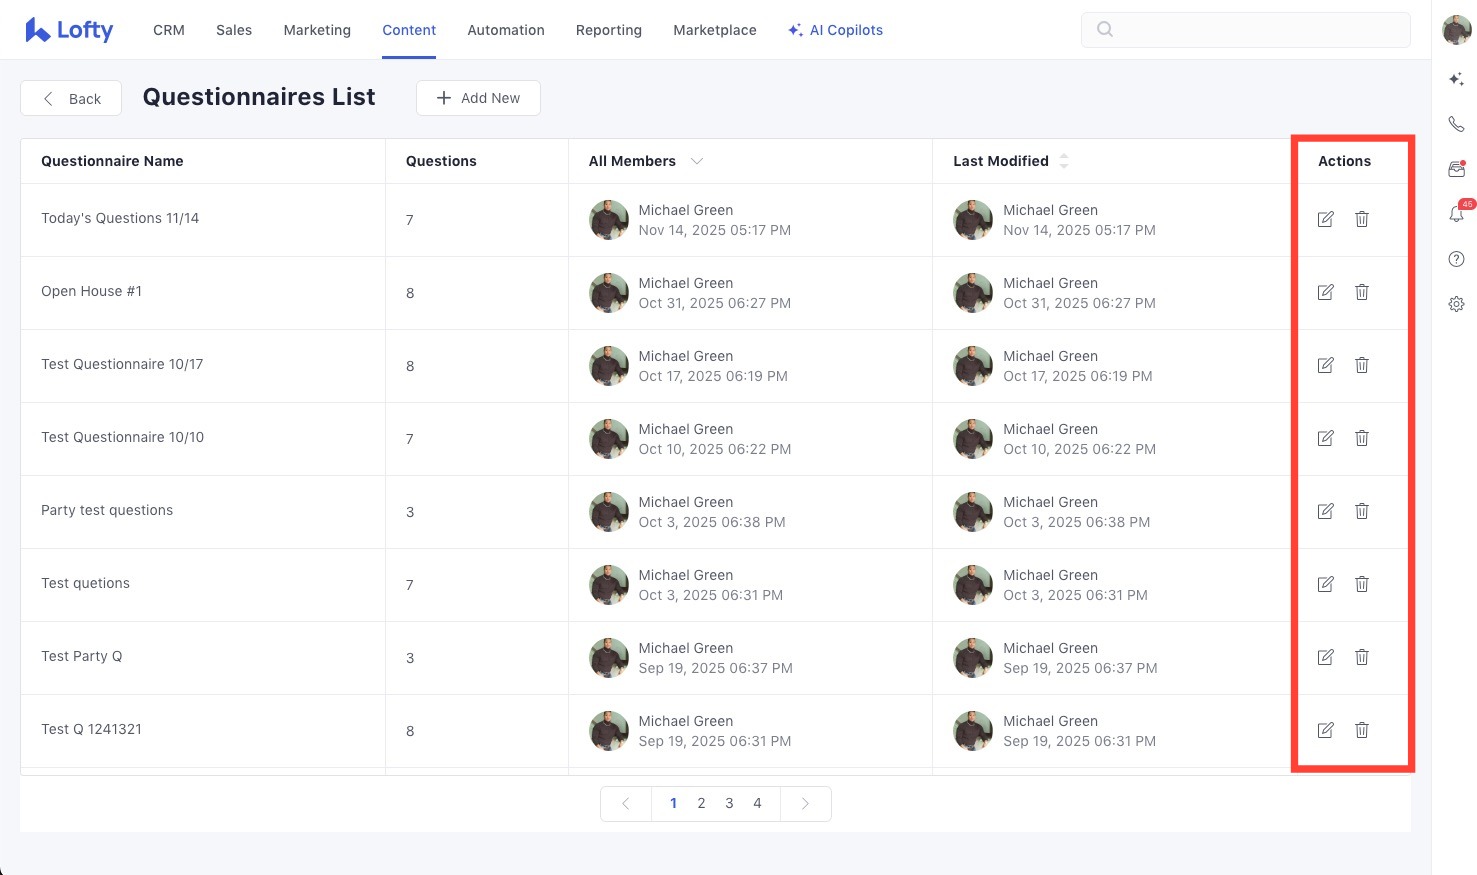Click the Back button
The image size is (1477, 875).
[x=71, y=98]
